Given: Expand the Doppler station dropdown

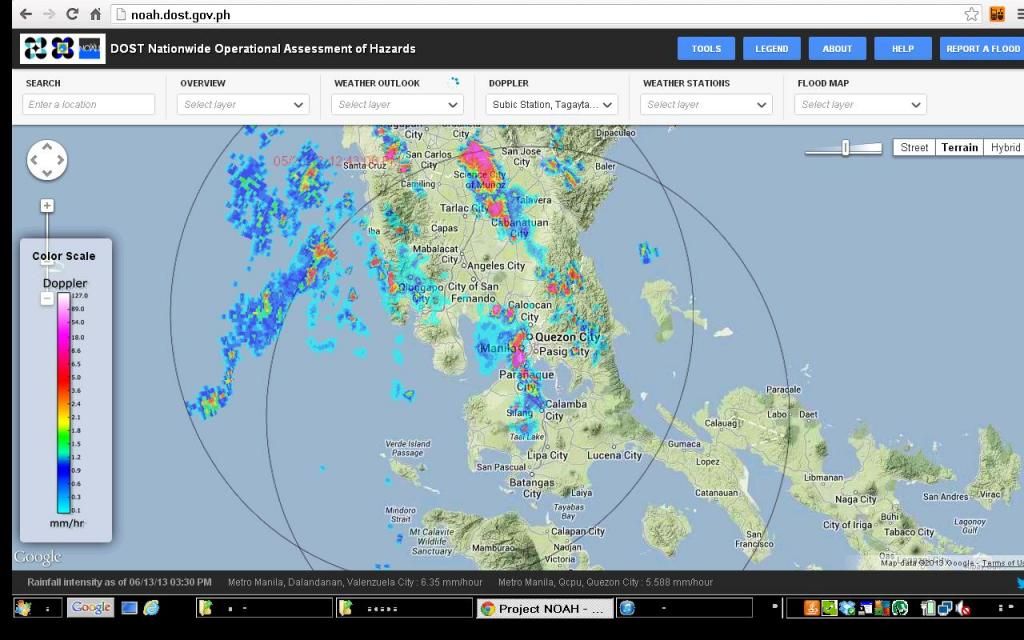Looking at the screenshot, I should (x=552, y=104).
